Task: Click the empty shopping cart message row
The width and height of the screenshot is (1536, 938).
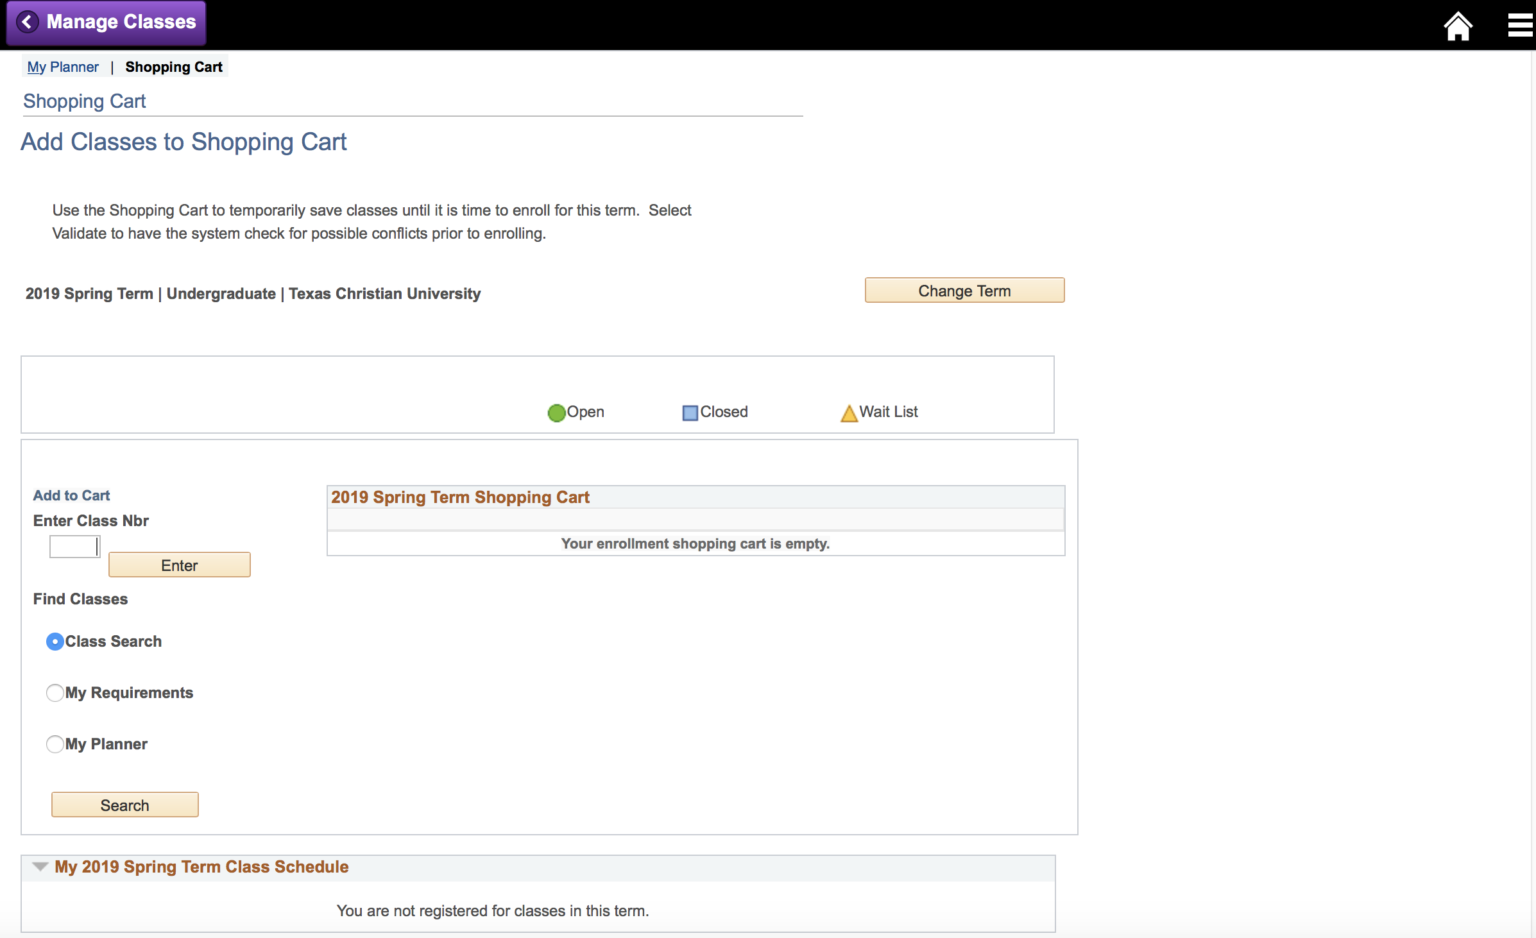Action: [x=695, y=544]
